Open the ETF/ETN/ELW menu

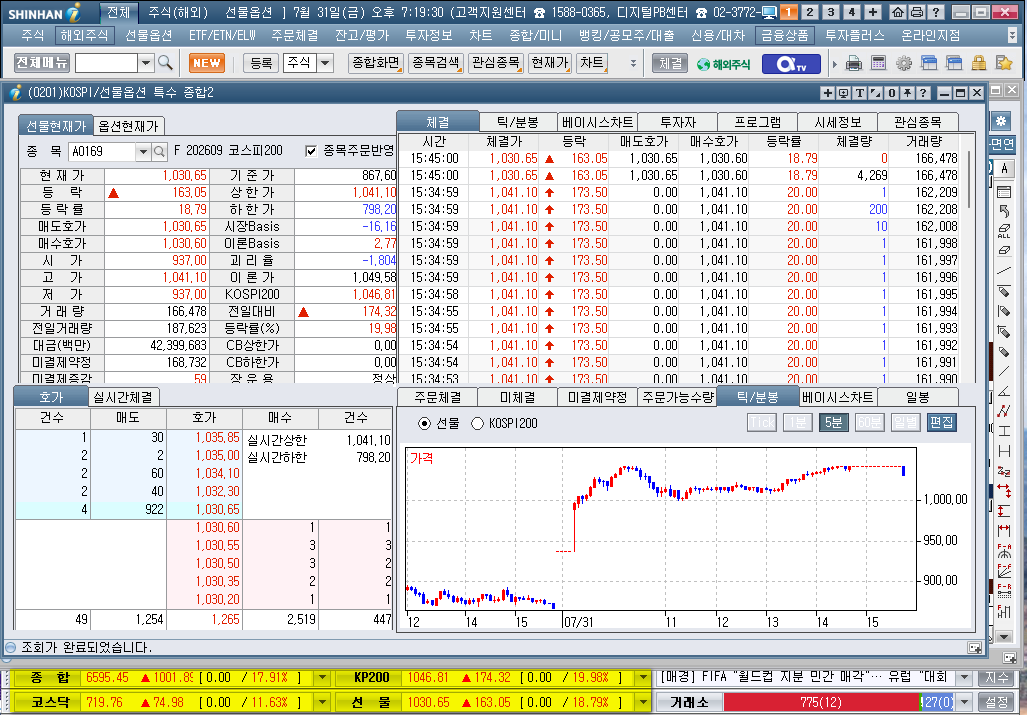222,35
